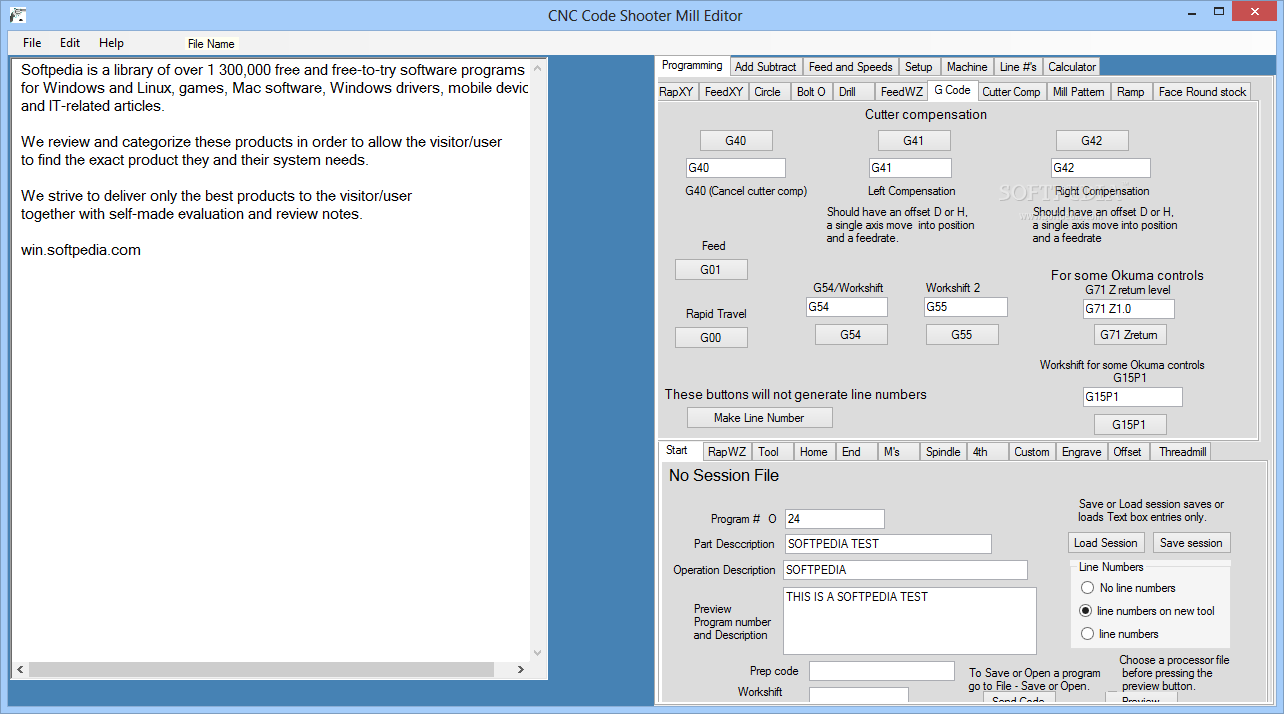Click the G41 button
The height and width of the screenshot is (714, 1284).
914,141
